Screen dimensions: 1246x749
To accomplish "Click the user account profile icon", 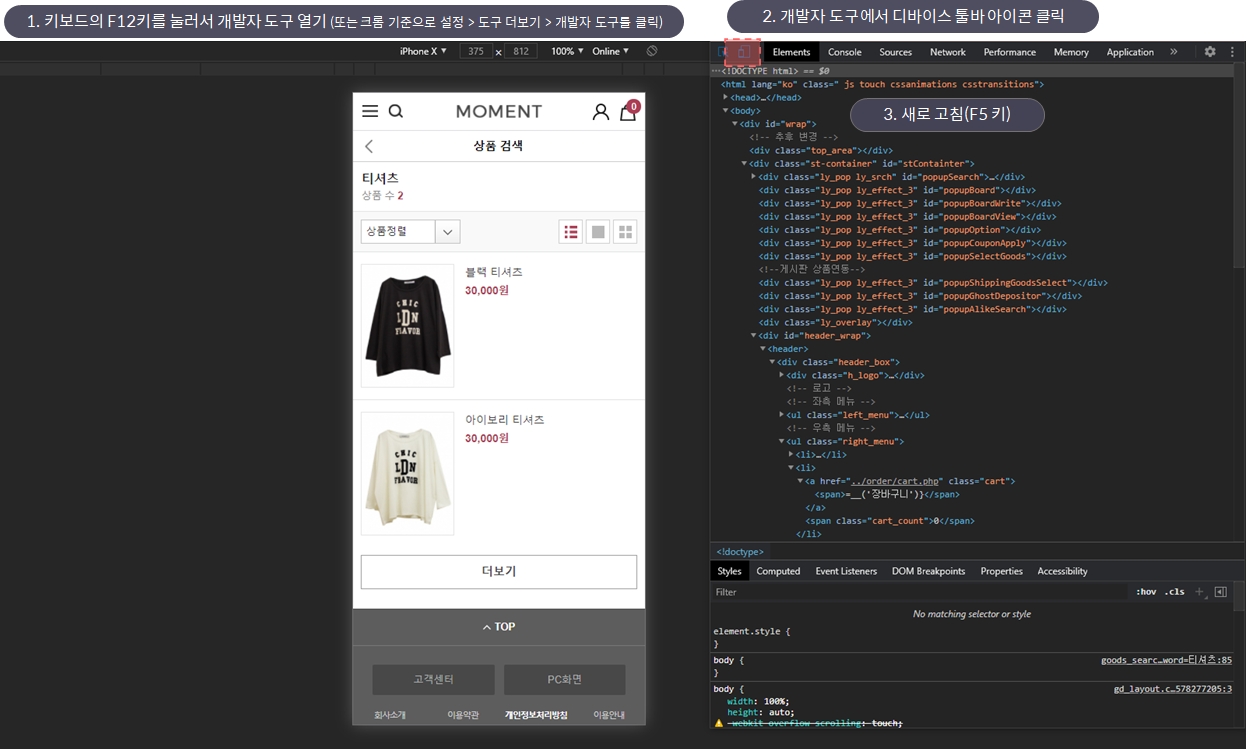I will coord(600,112).
